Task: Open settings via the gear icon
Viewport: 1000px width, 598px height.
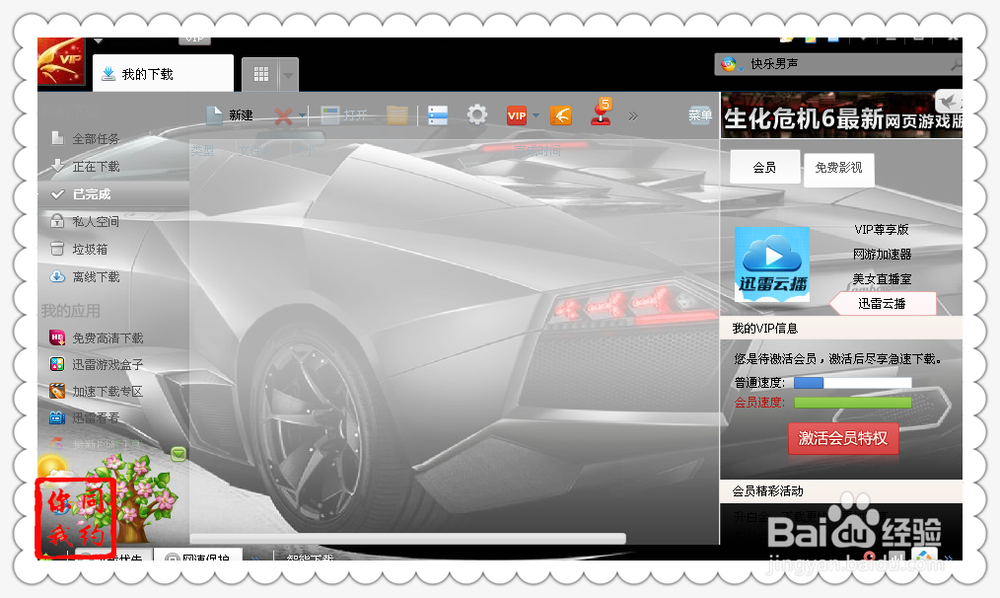Action: (477, 115)
